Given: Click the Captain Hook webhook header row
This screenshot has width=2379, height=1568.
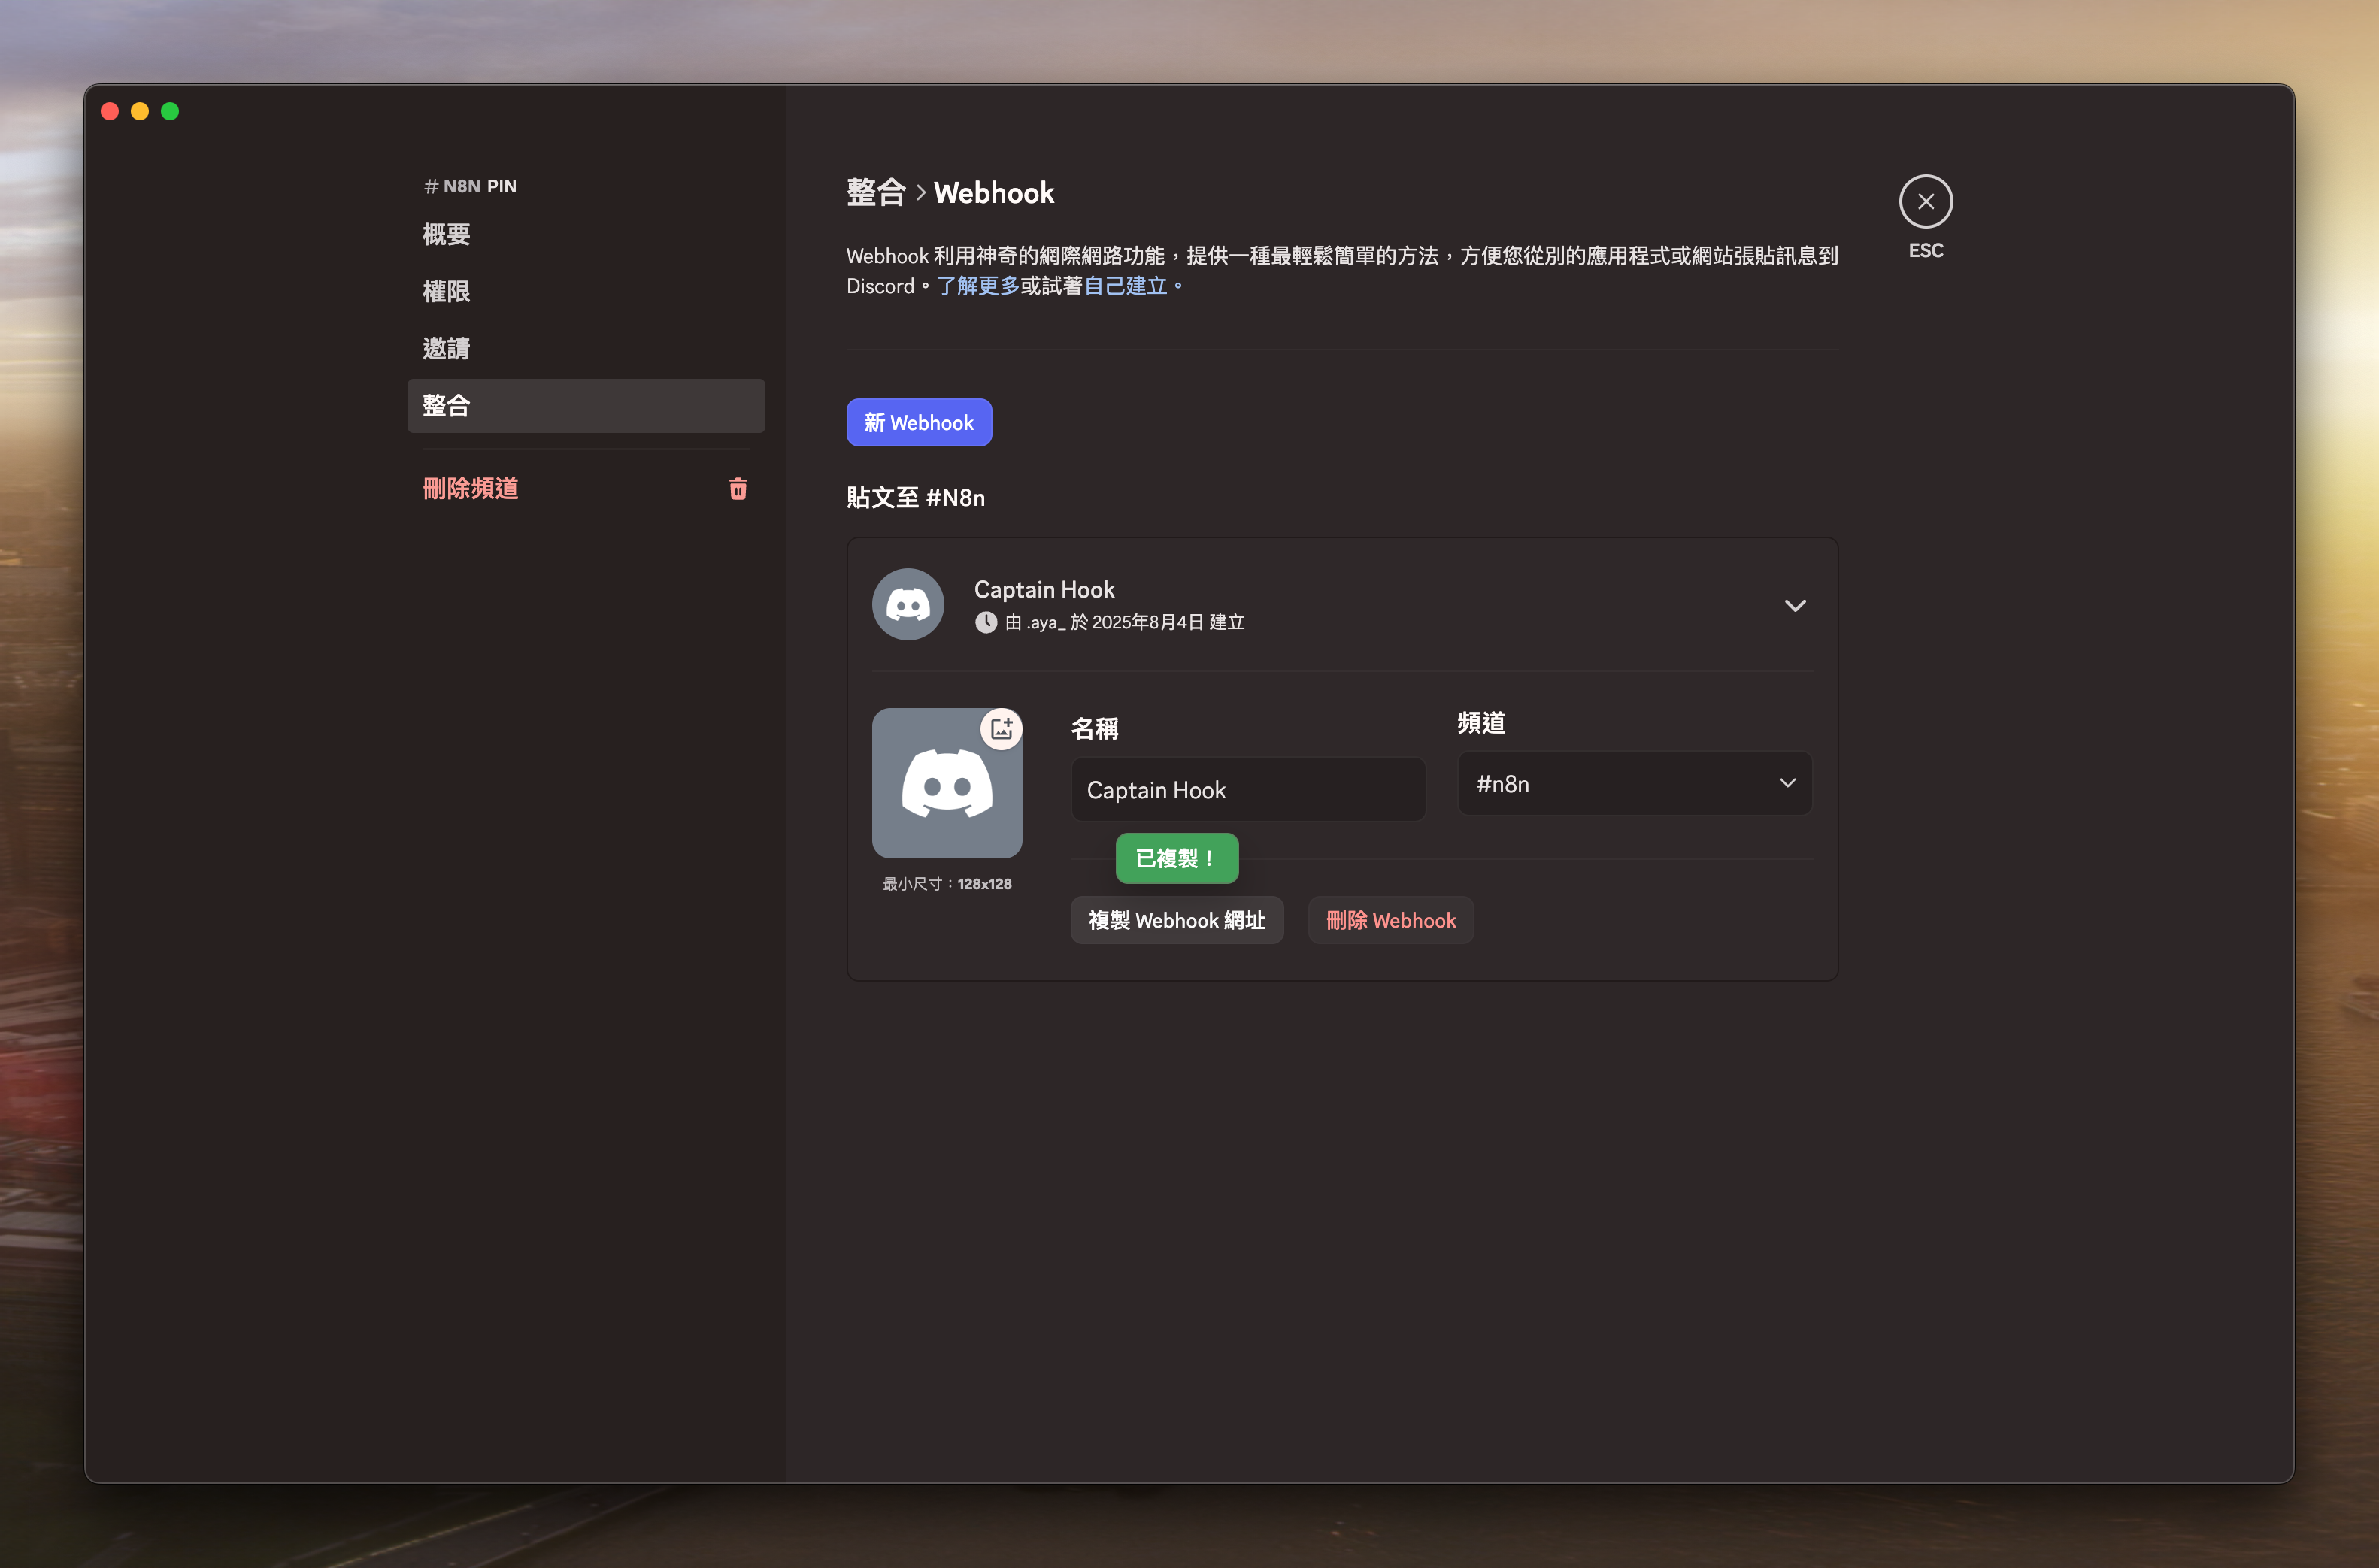Looking at the screenshot, I should click(x=1340, y=605).
